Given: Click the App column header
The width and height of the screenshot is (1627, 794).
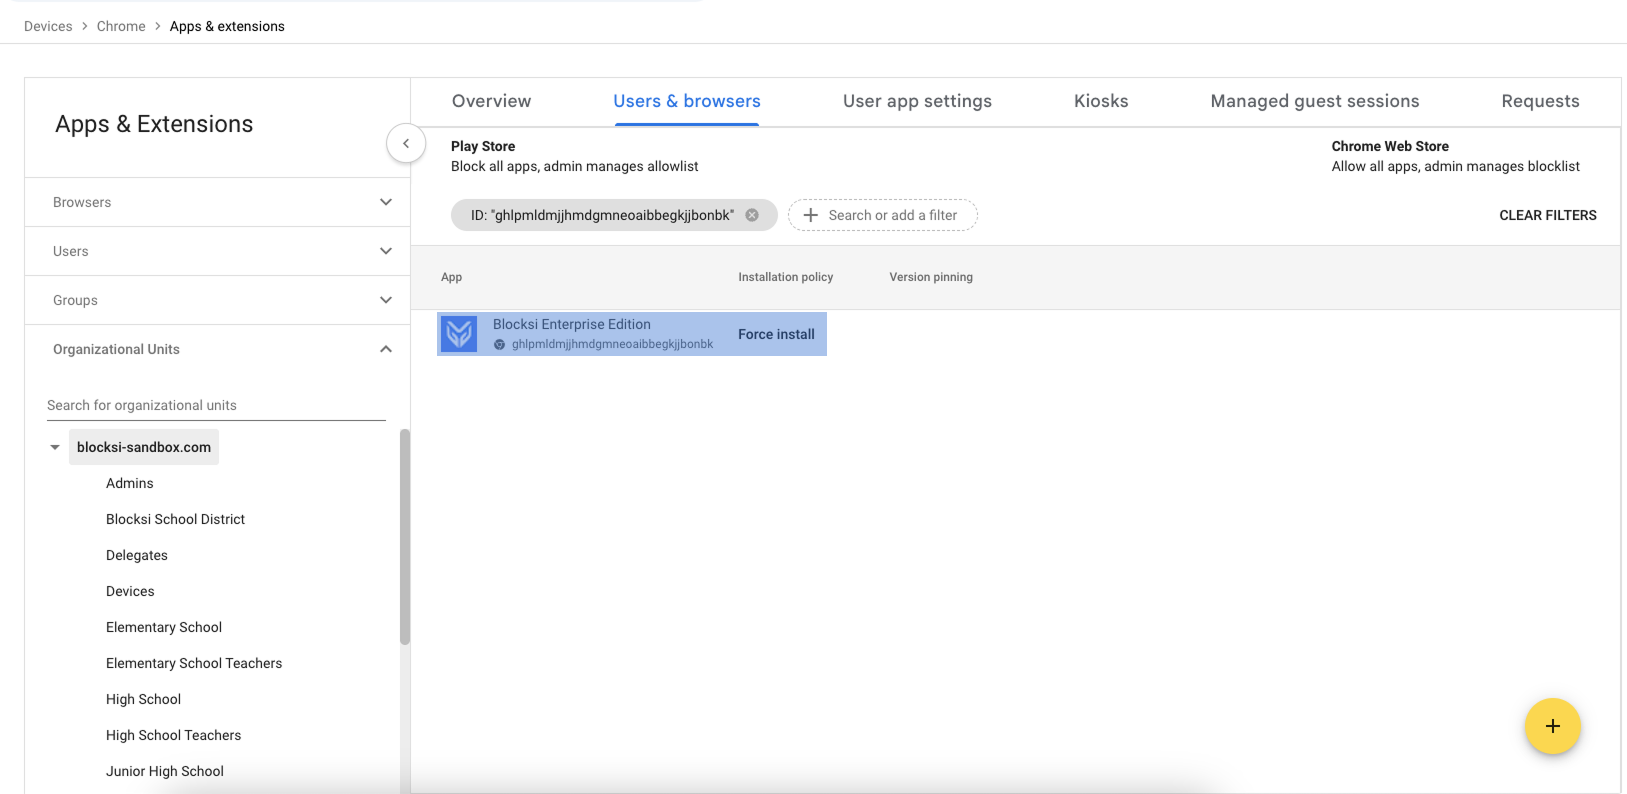Looking at the screenshot, I should pyautogui.click(x=451, y=277).
